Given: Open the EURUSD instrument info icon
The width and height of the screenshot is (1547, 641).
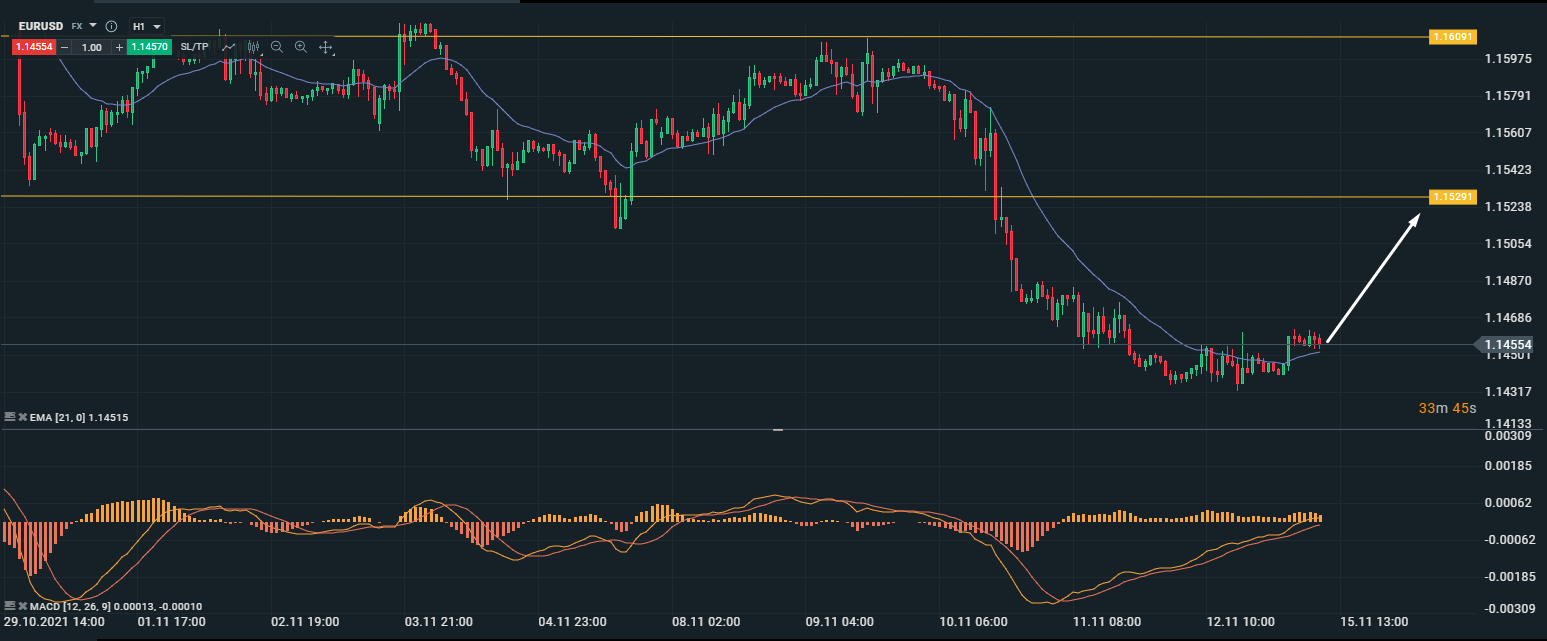Looking at the screenshot, I should click(111, 26).
